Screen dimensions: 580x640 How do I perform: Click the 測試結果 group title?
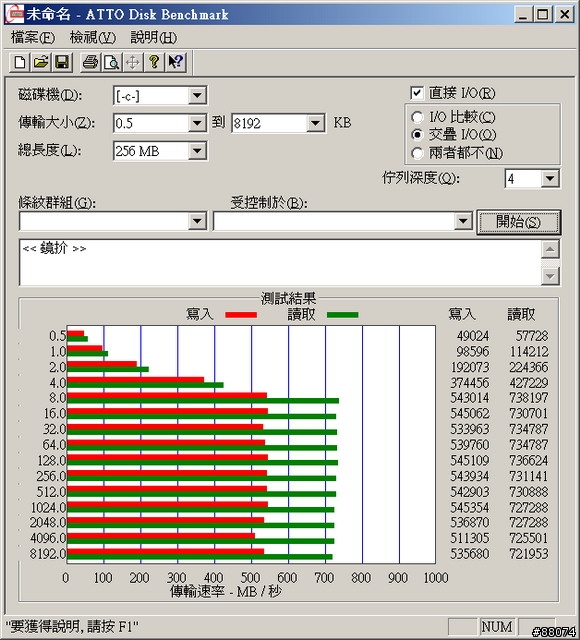288,298
